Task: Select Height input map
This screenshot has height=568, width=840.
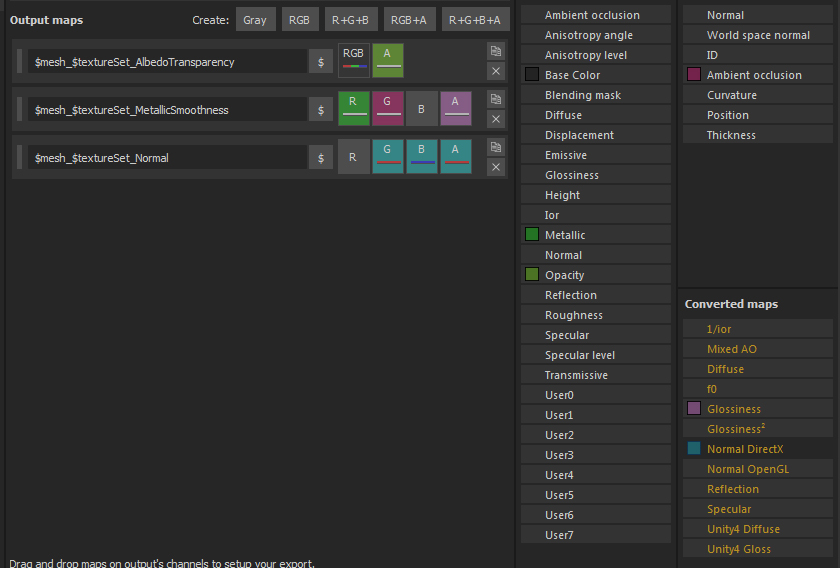Action: 596,195
